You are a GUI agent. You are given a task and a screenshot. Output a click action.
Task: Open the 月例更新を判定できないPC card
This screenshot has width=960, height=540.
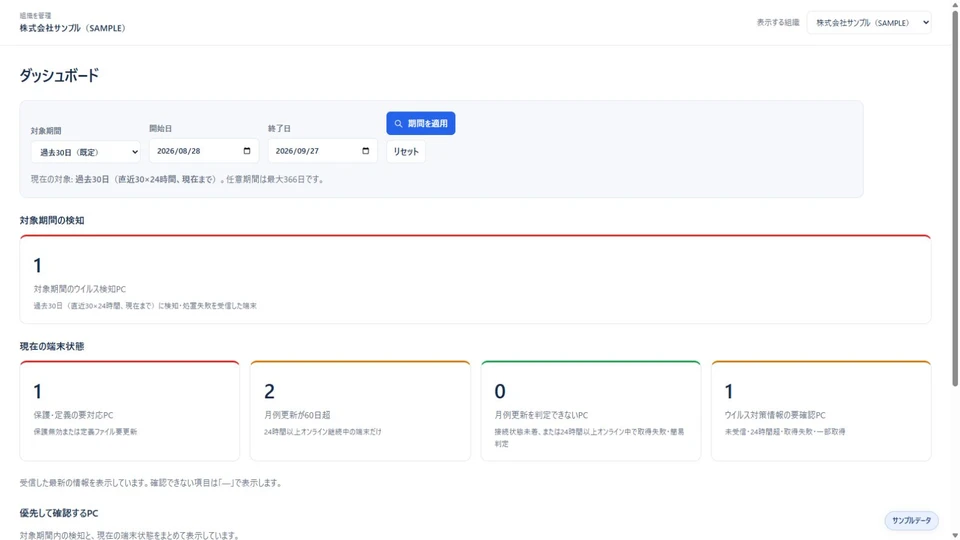click(591, 411)
